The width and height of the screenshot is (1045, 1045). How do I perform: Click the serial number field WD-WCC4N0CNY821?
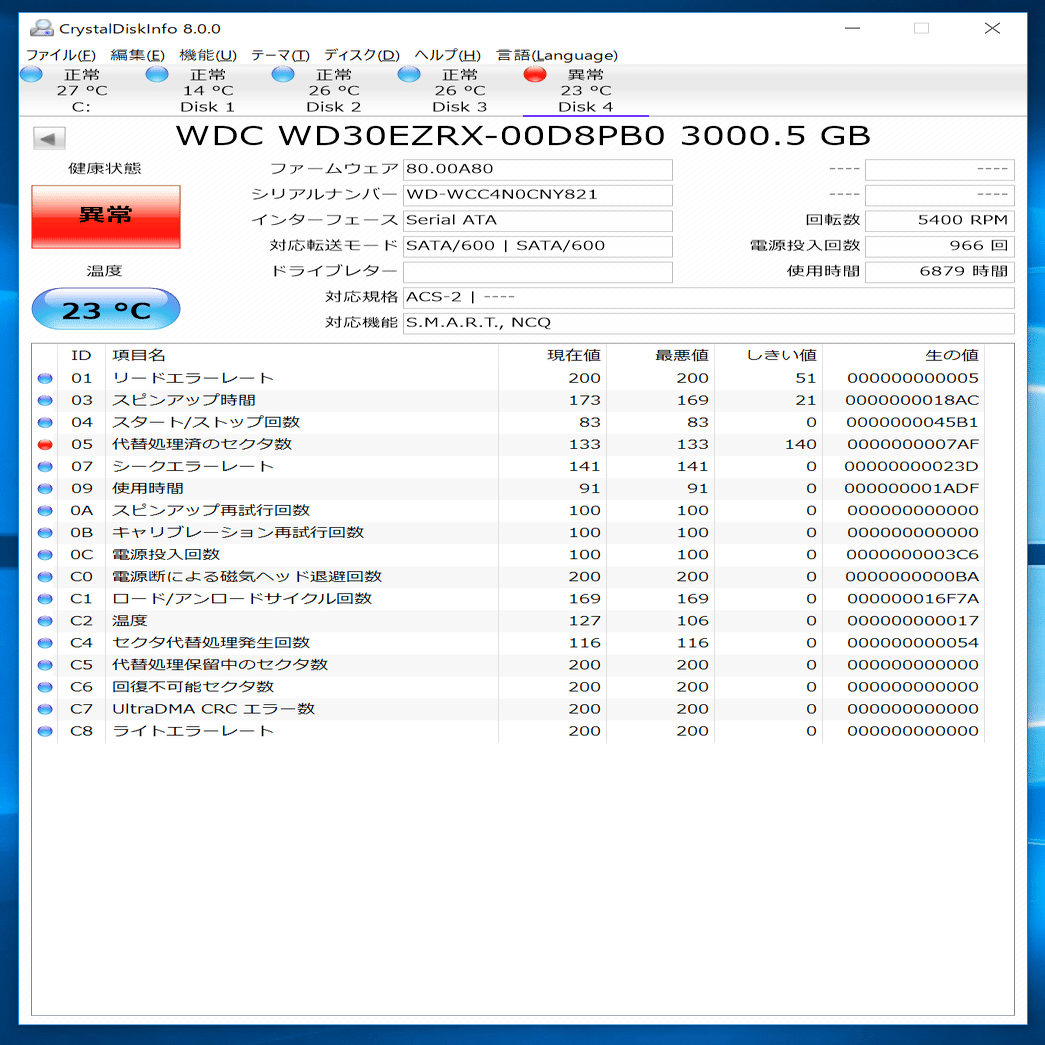pyautogui.click(x=538, y=195)
